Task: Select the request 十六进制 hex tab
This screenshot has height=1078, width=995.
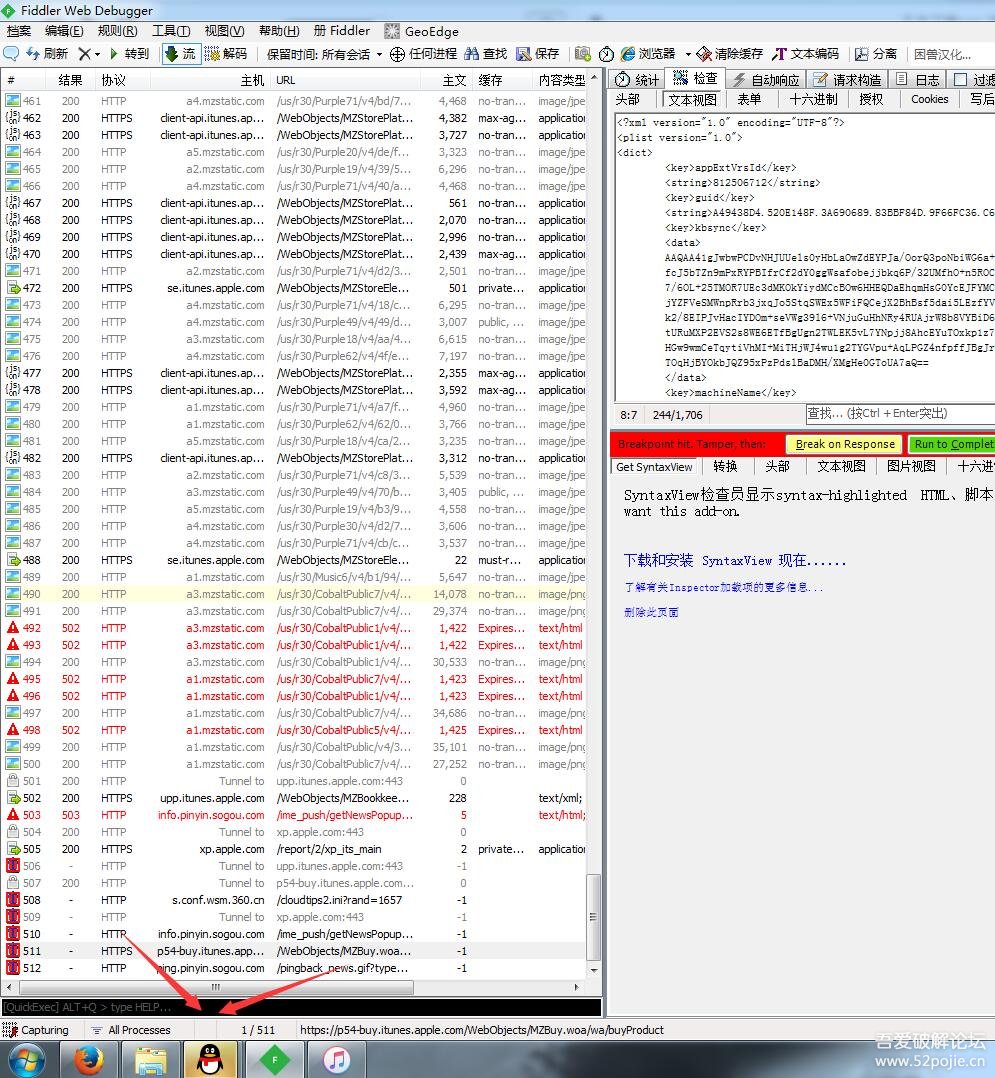Action: tap(813, 100)
